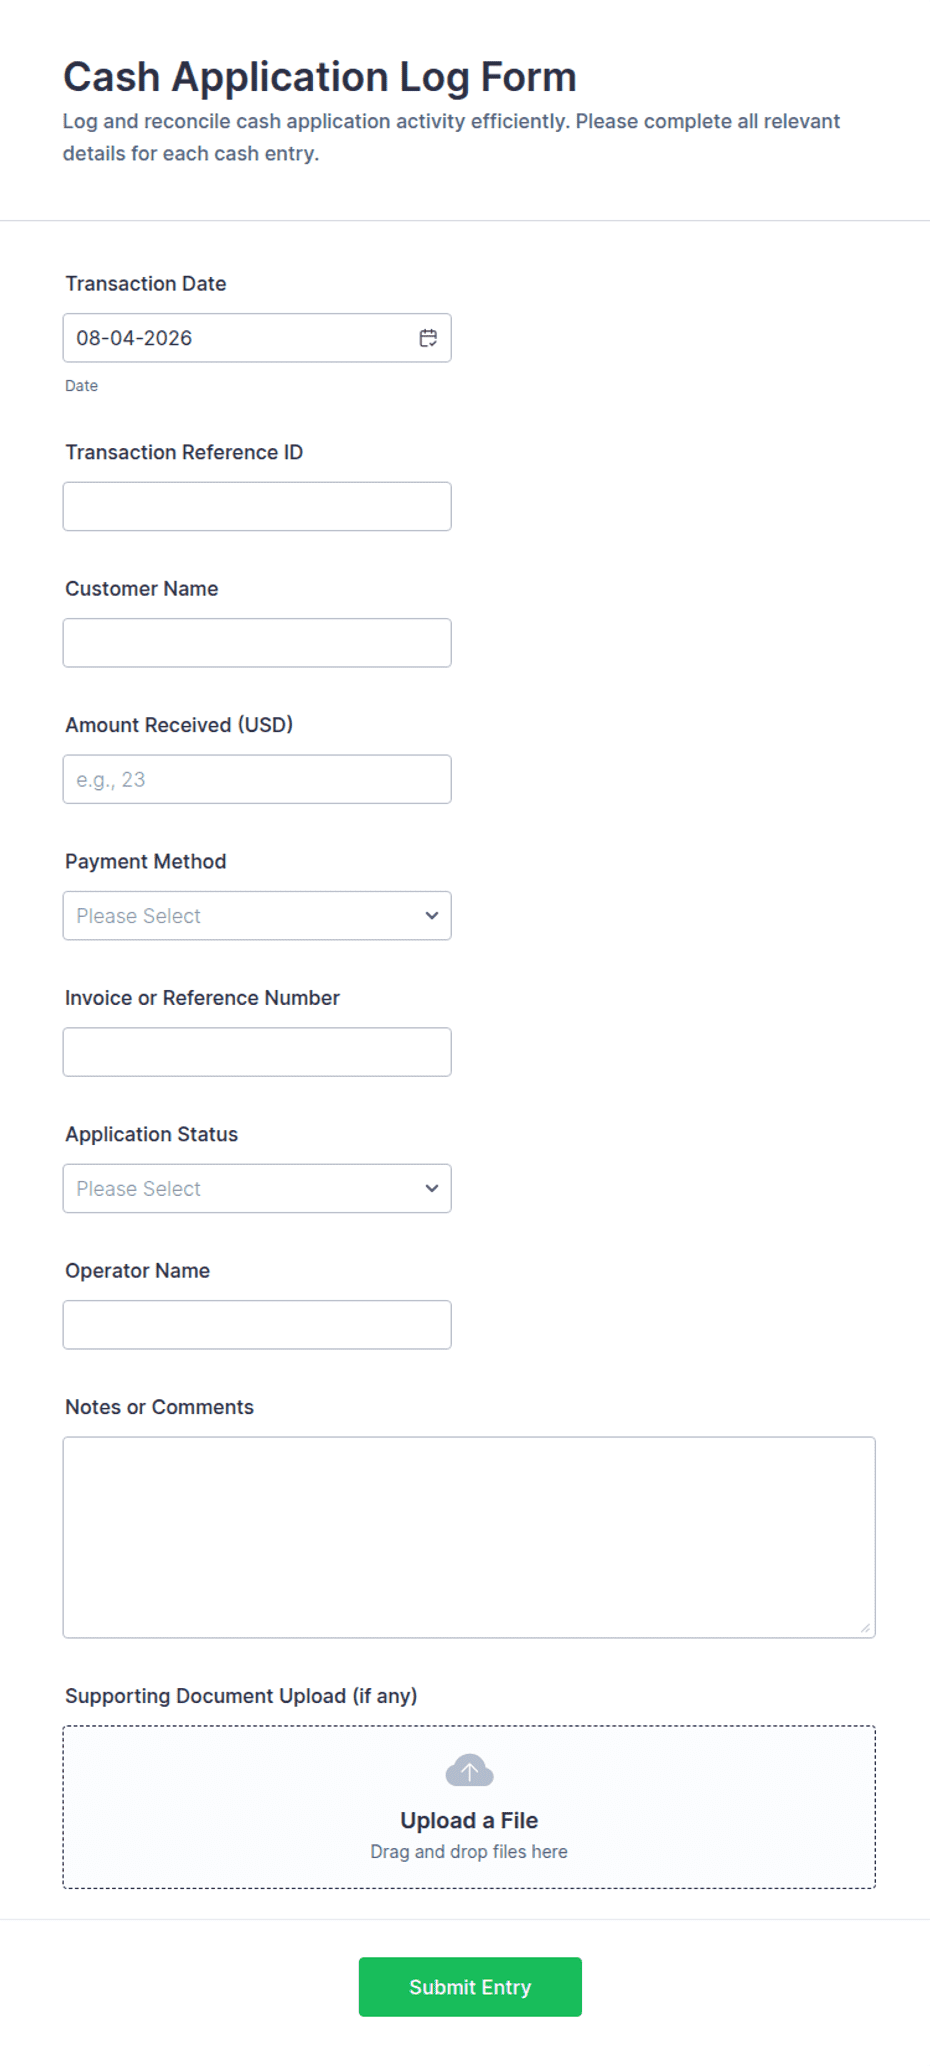The height and width of the screenshot is (2066, 930).
Task: Click the Amount Received (USD) field
Action: pyautogui.click(x=257, y=779)
